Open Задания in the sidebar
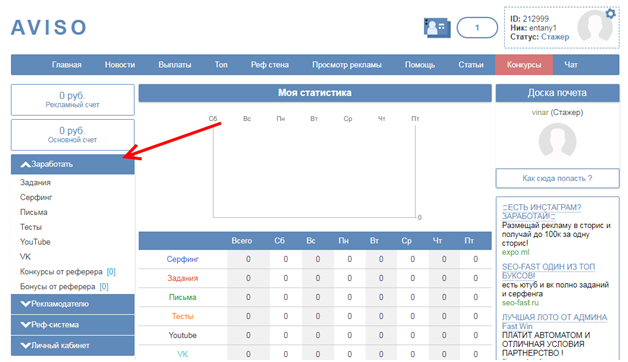This screenshot has width=628, height=362. coord(35,183)
